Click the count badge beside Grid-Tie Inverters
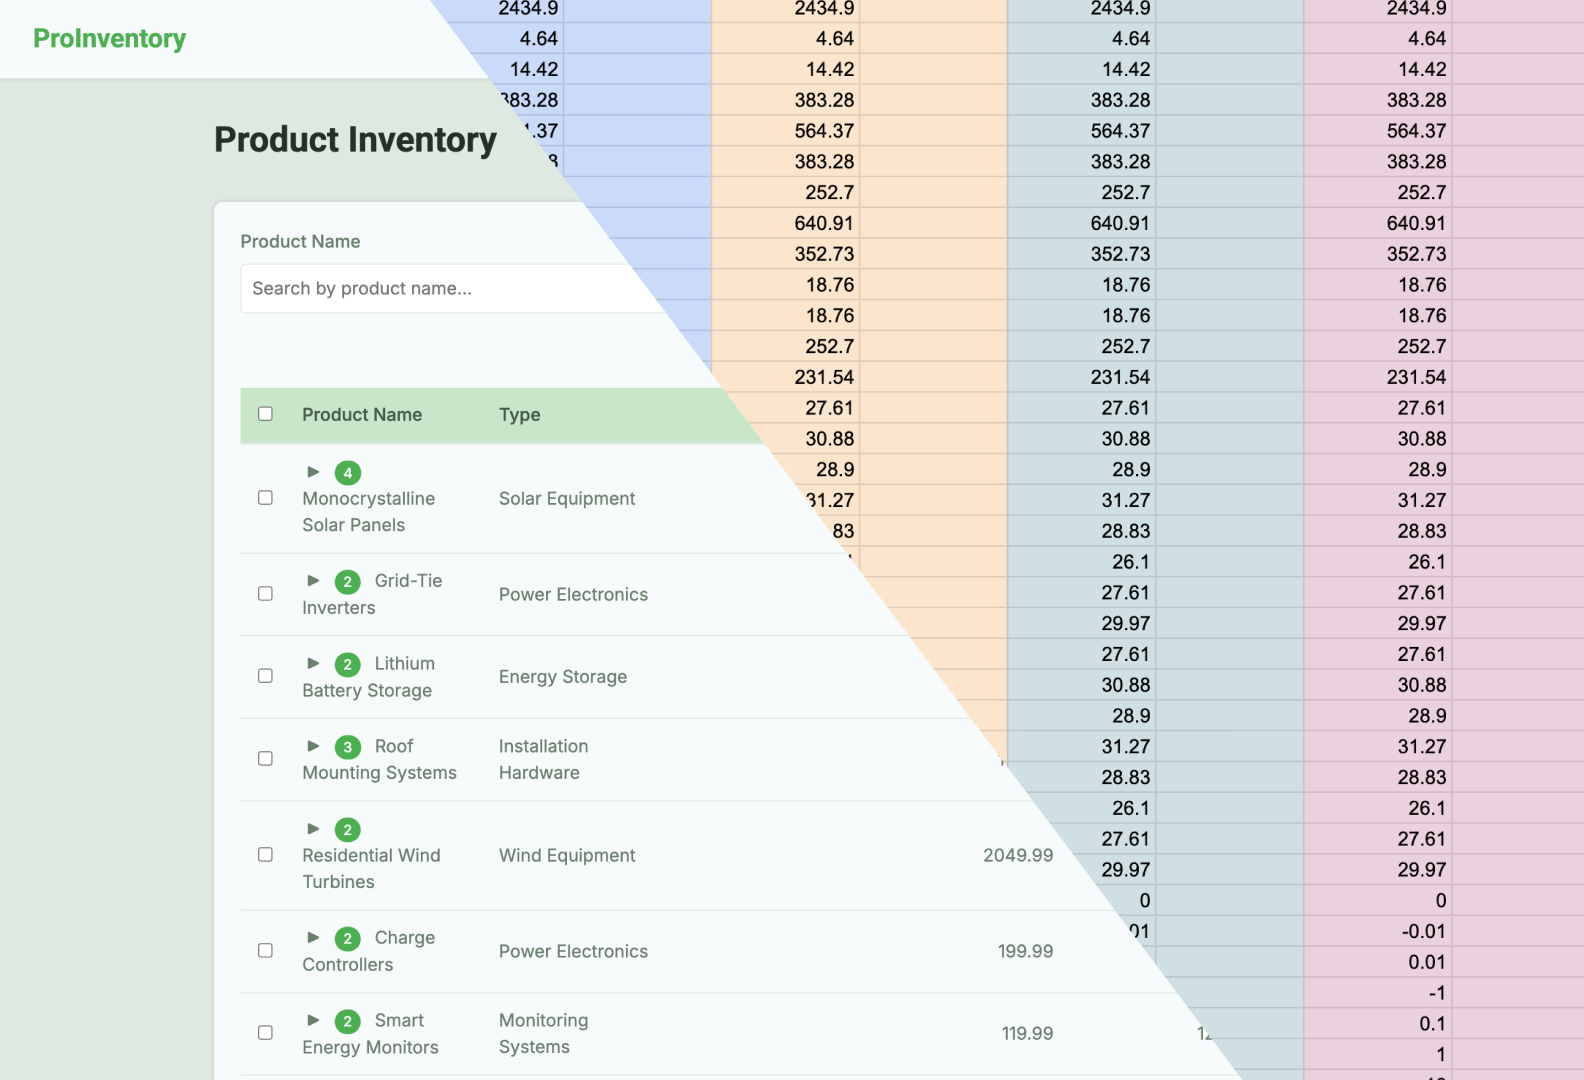The image size is (1584, 1080). pyautogui.click(x=348, y=582)
